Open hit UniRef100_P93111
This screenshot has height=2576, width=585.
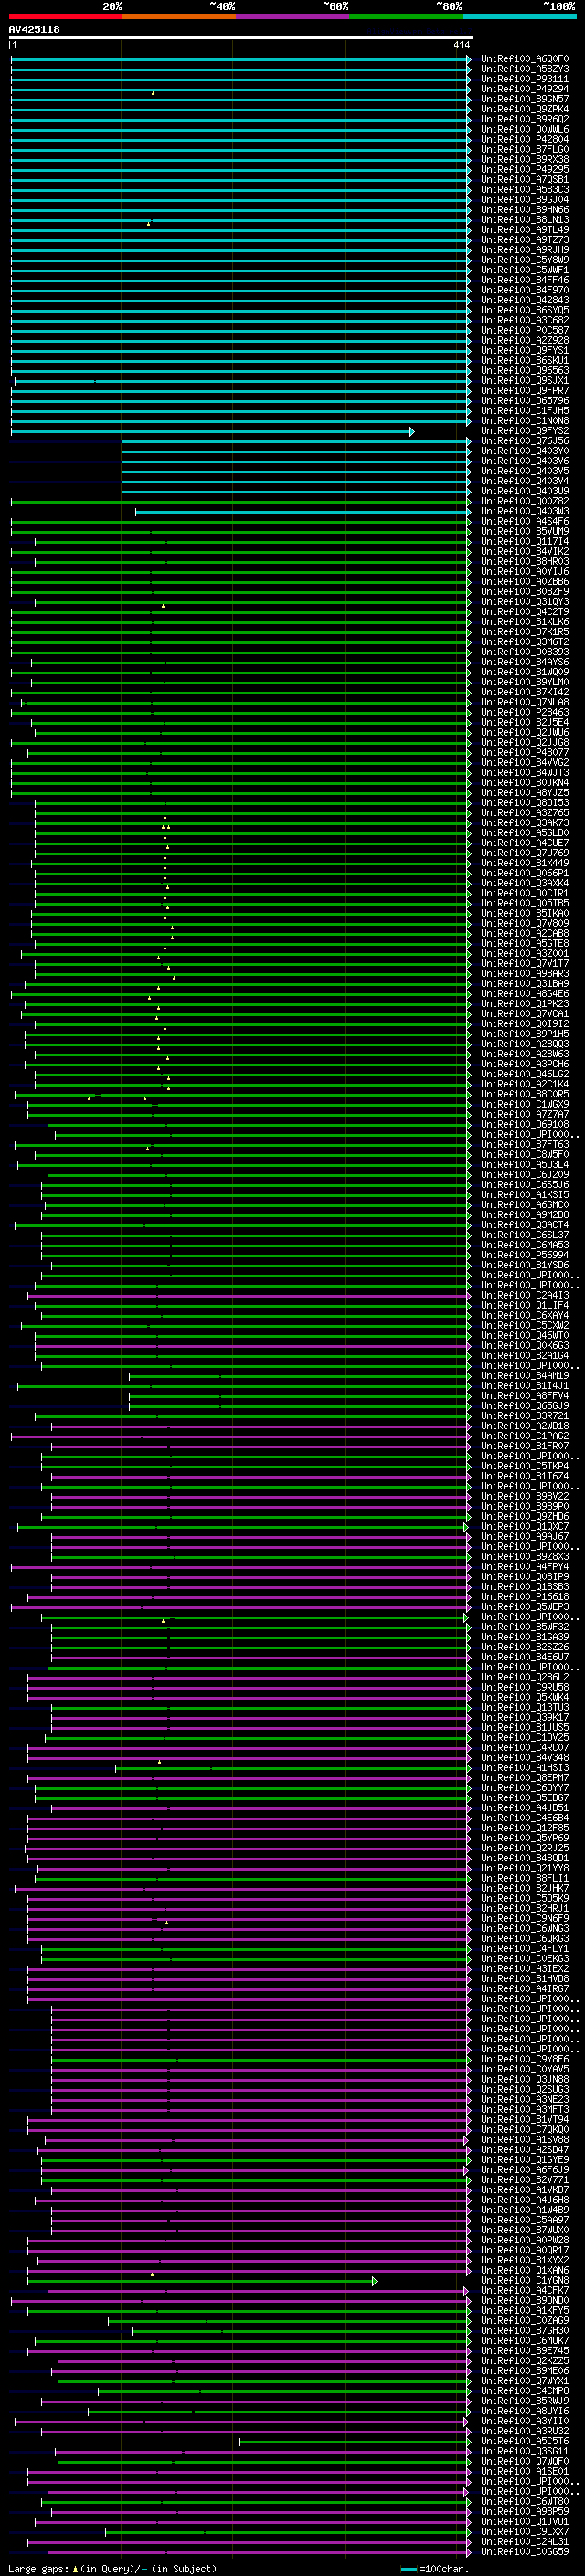524,79
